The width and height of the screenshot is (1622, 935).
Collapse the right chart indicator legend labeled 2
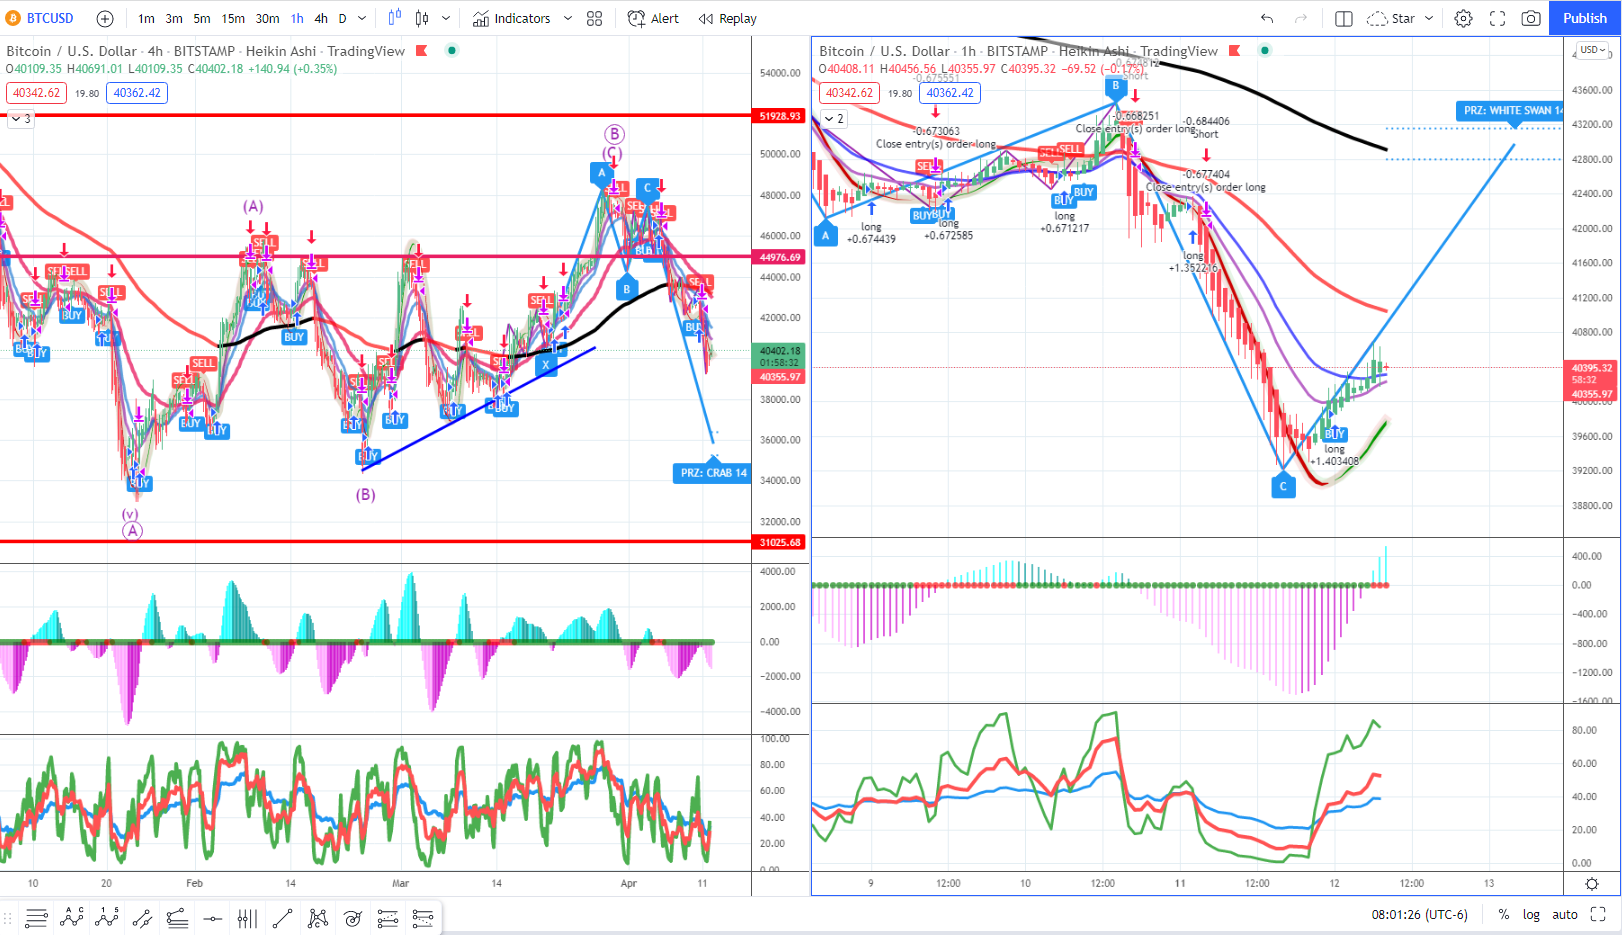pyautogui.click(x=834, y=118)
